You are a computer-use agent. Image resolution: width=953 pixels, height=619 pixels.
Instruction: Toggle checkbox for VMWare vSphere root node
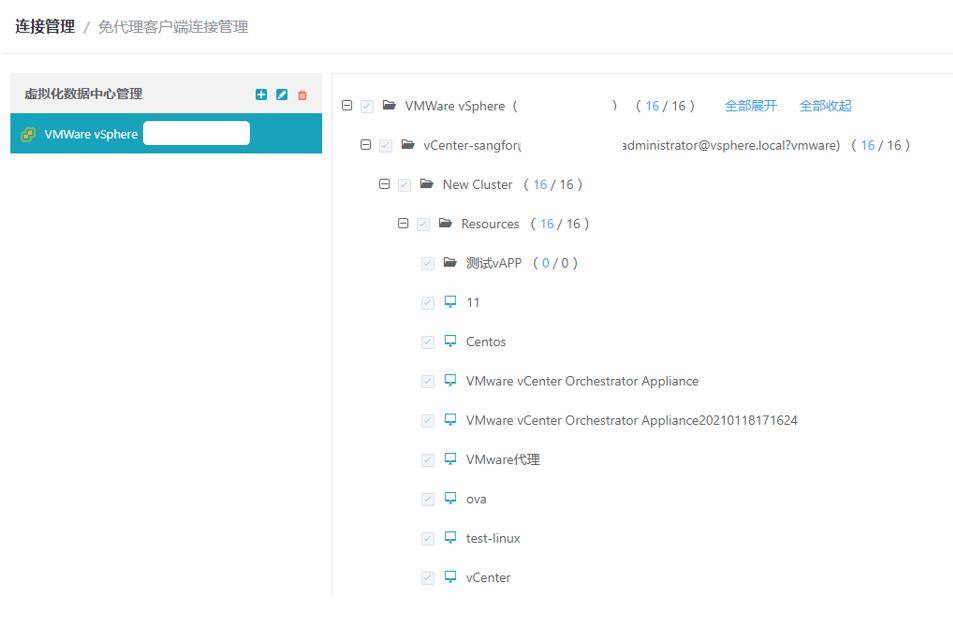pos(366,106)
